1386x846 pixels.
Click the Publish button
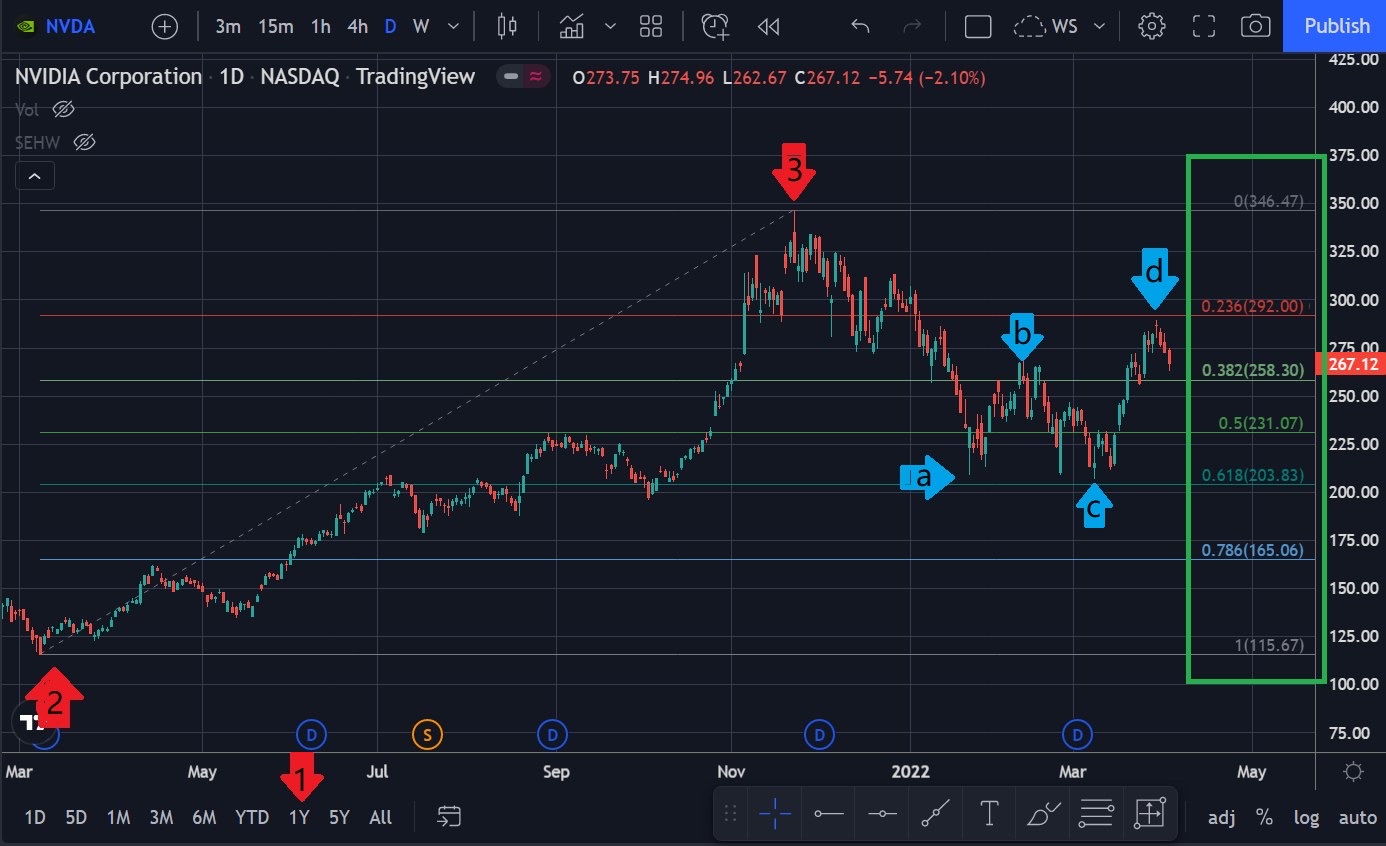click(1337, 26)
